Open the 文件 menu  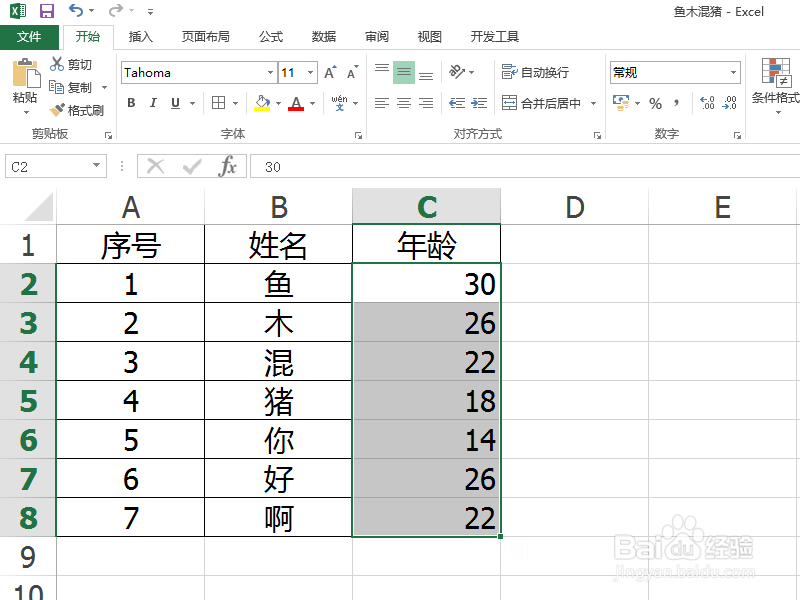pyautogui.click(x=30, y=36)
